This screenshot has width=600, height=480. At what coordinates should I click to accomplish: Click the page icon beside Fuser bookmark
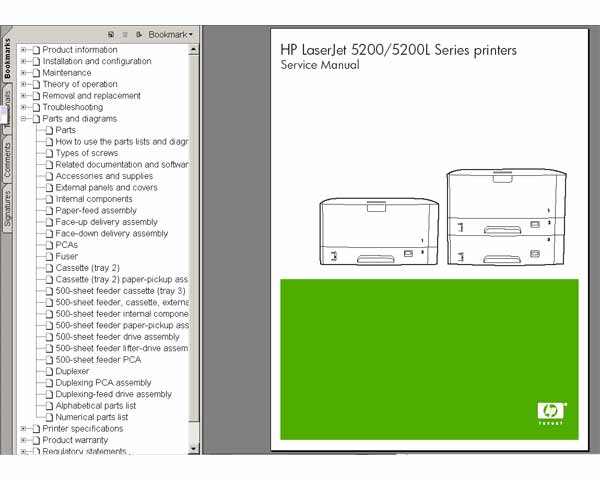[x=49, y=256]
